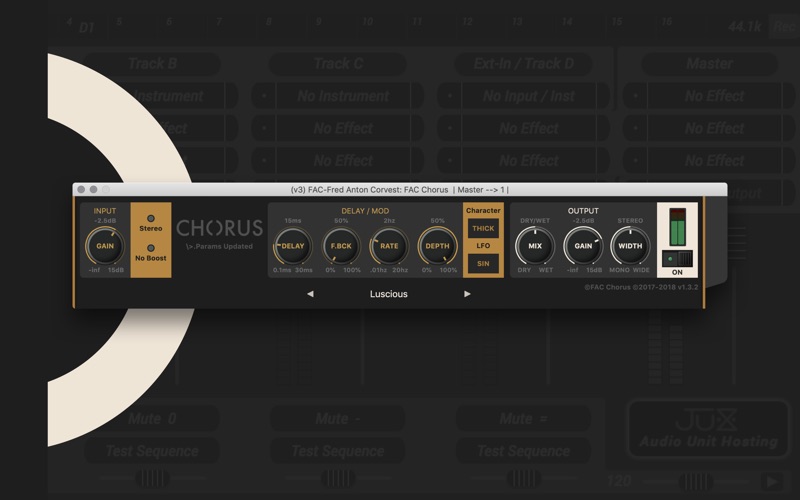The width and height of the screenshot is (800, 500).
Task: Click dot button beside Track C No Instrument
Action: click(x=264, y=96)
